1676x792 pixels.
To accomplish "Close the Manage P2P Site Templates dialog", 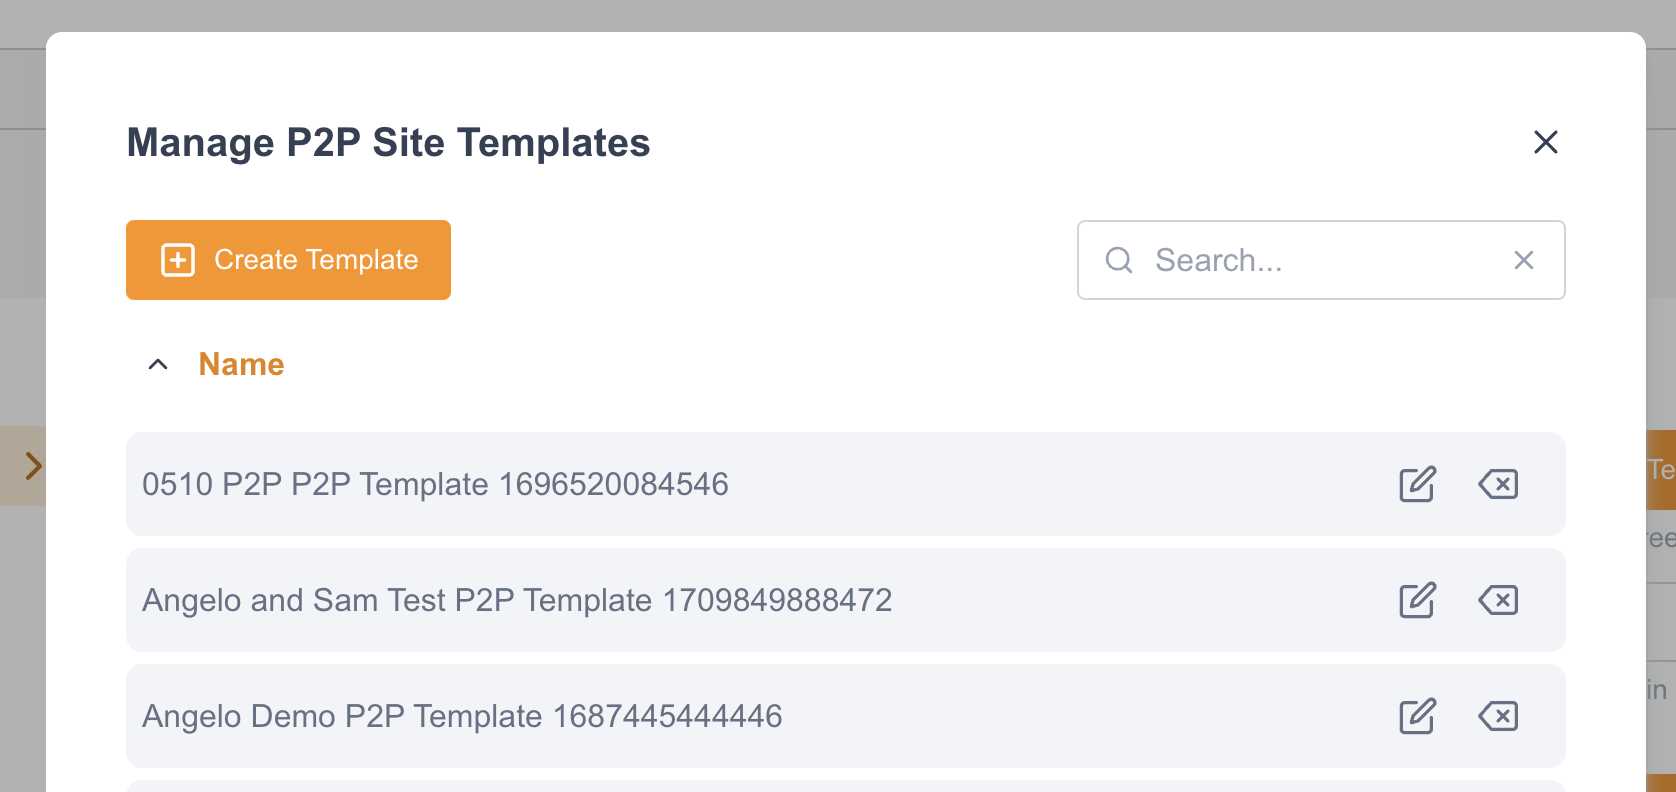I will 1546,142.
